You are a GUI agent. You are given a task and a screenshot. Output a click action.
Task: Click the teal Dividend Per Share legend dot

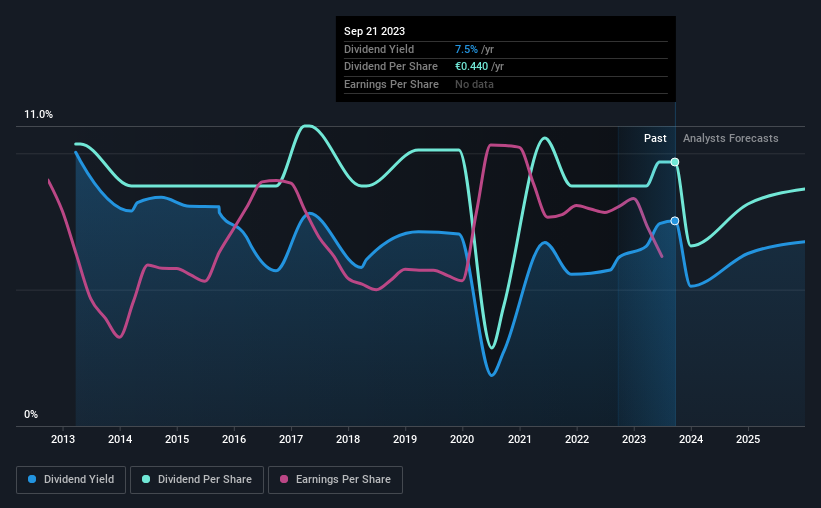point(146,479)
